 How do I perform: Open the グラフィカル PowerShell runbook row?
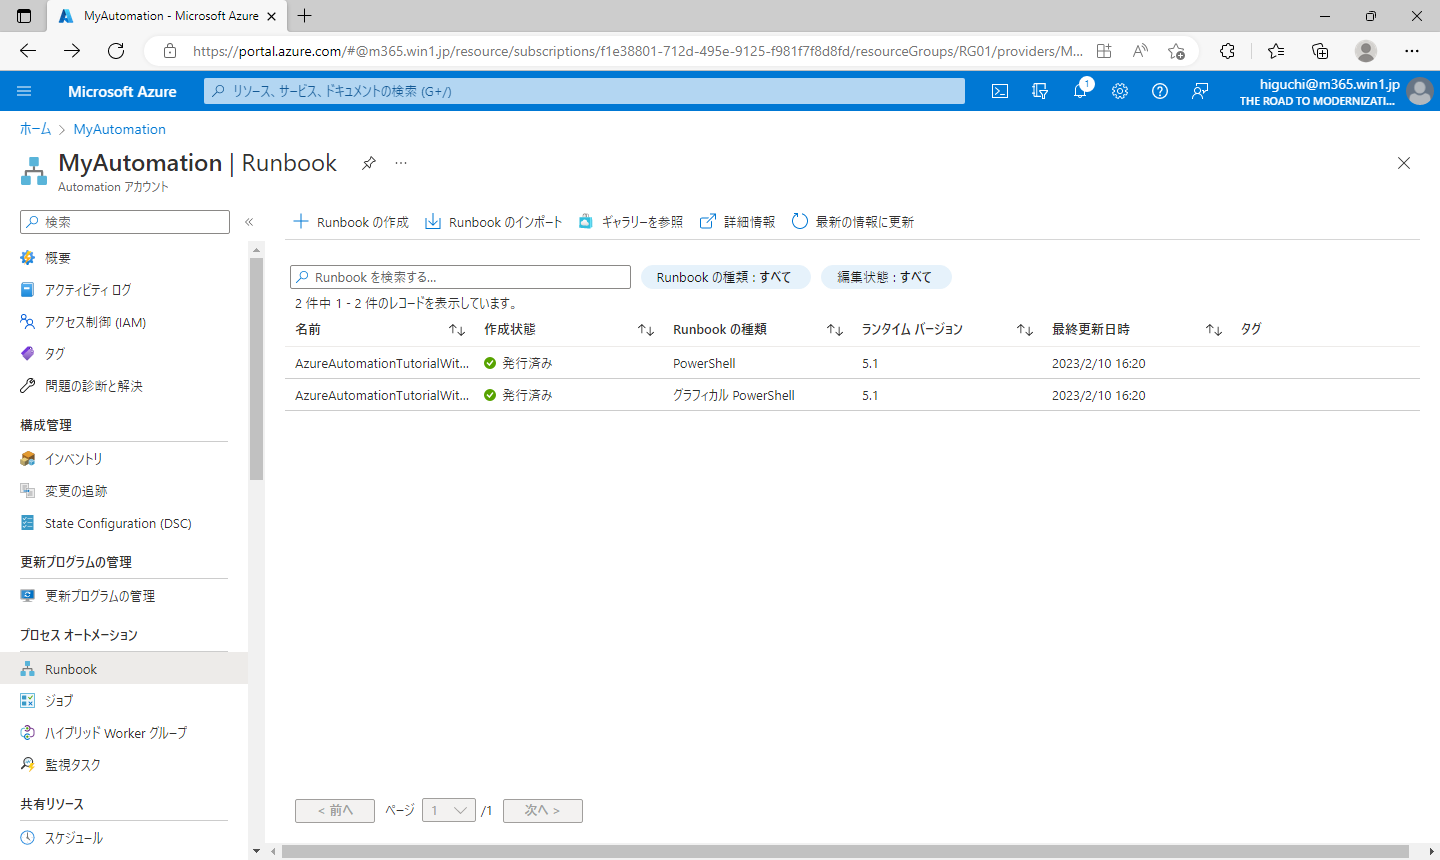pyautogui.click(x=852, y=395)
